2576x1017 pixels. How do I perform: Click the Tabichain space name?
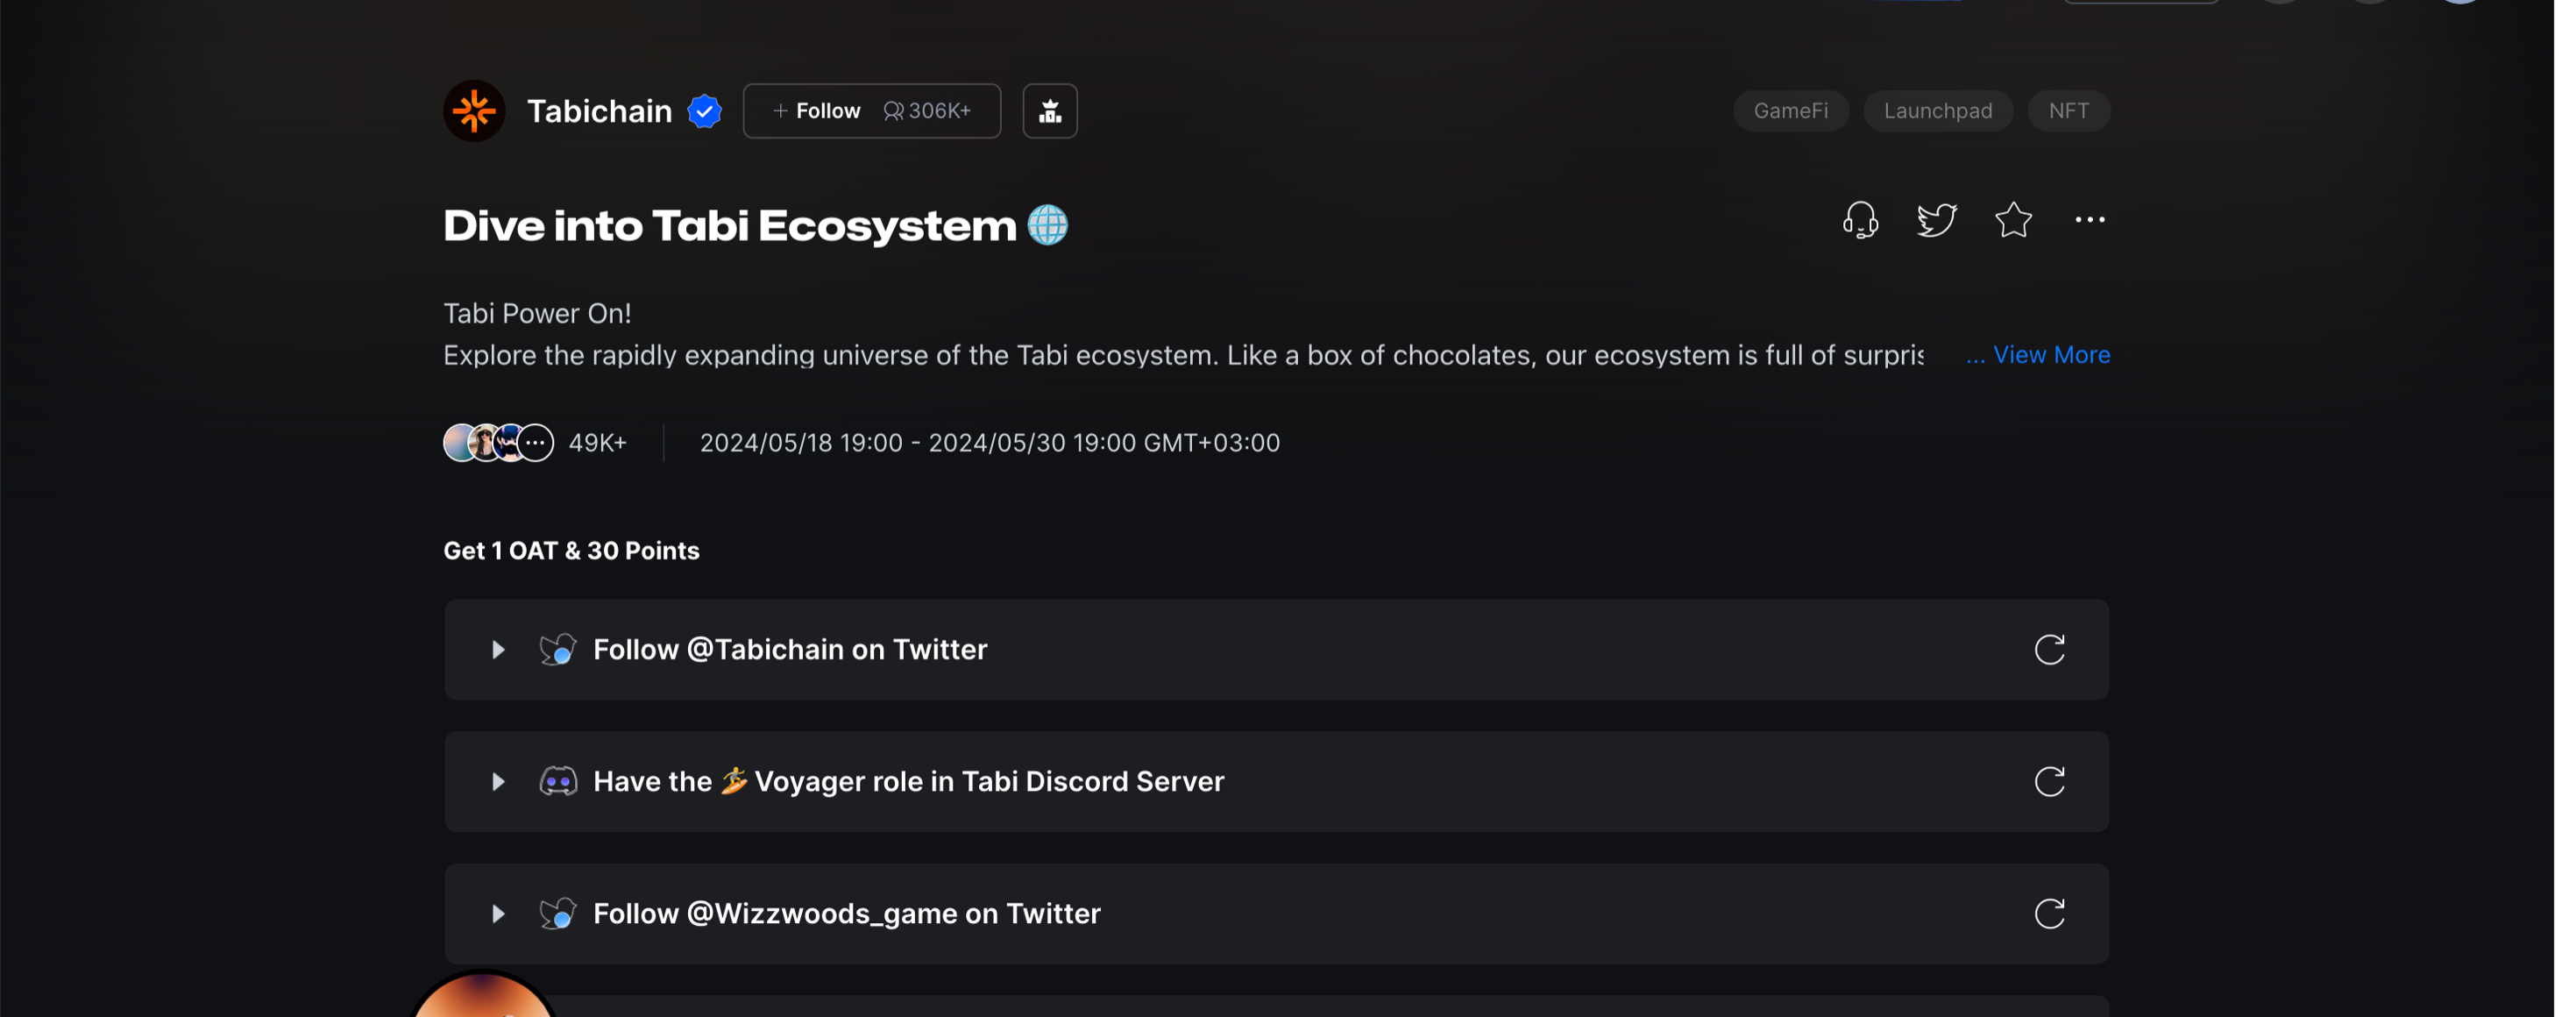[x=599, y=111]
